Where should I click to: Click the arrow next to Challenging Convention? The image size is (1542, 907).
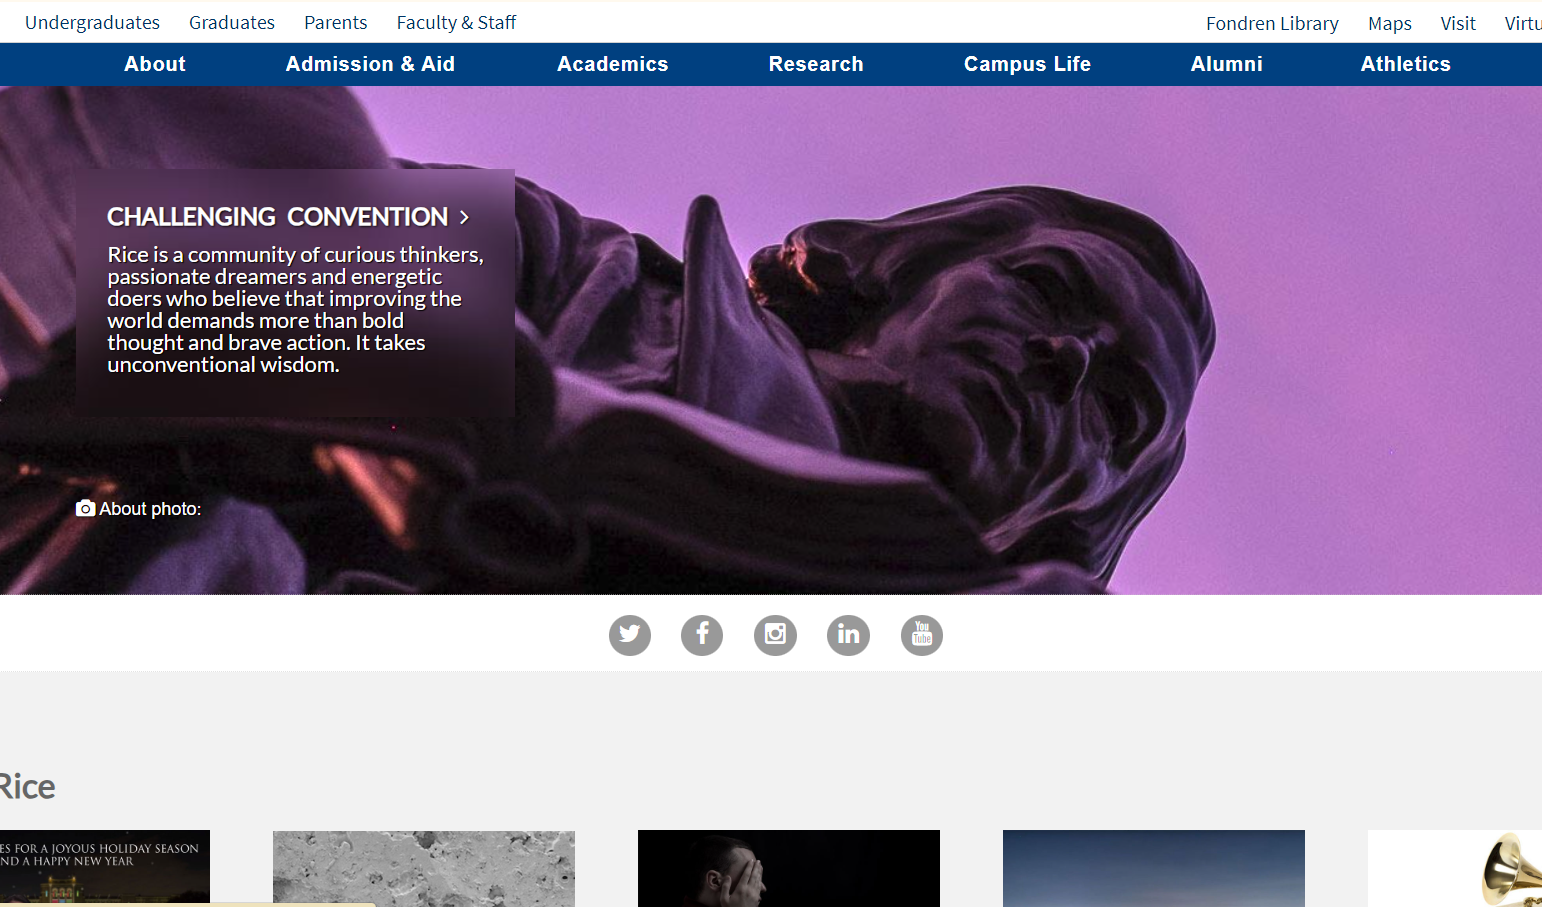[x=464, y=217]
